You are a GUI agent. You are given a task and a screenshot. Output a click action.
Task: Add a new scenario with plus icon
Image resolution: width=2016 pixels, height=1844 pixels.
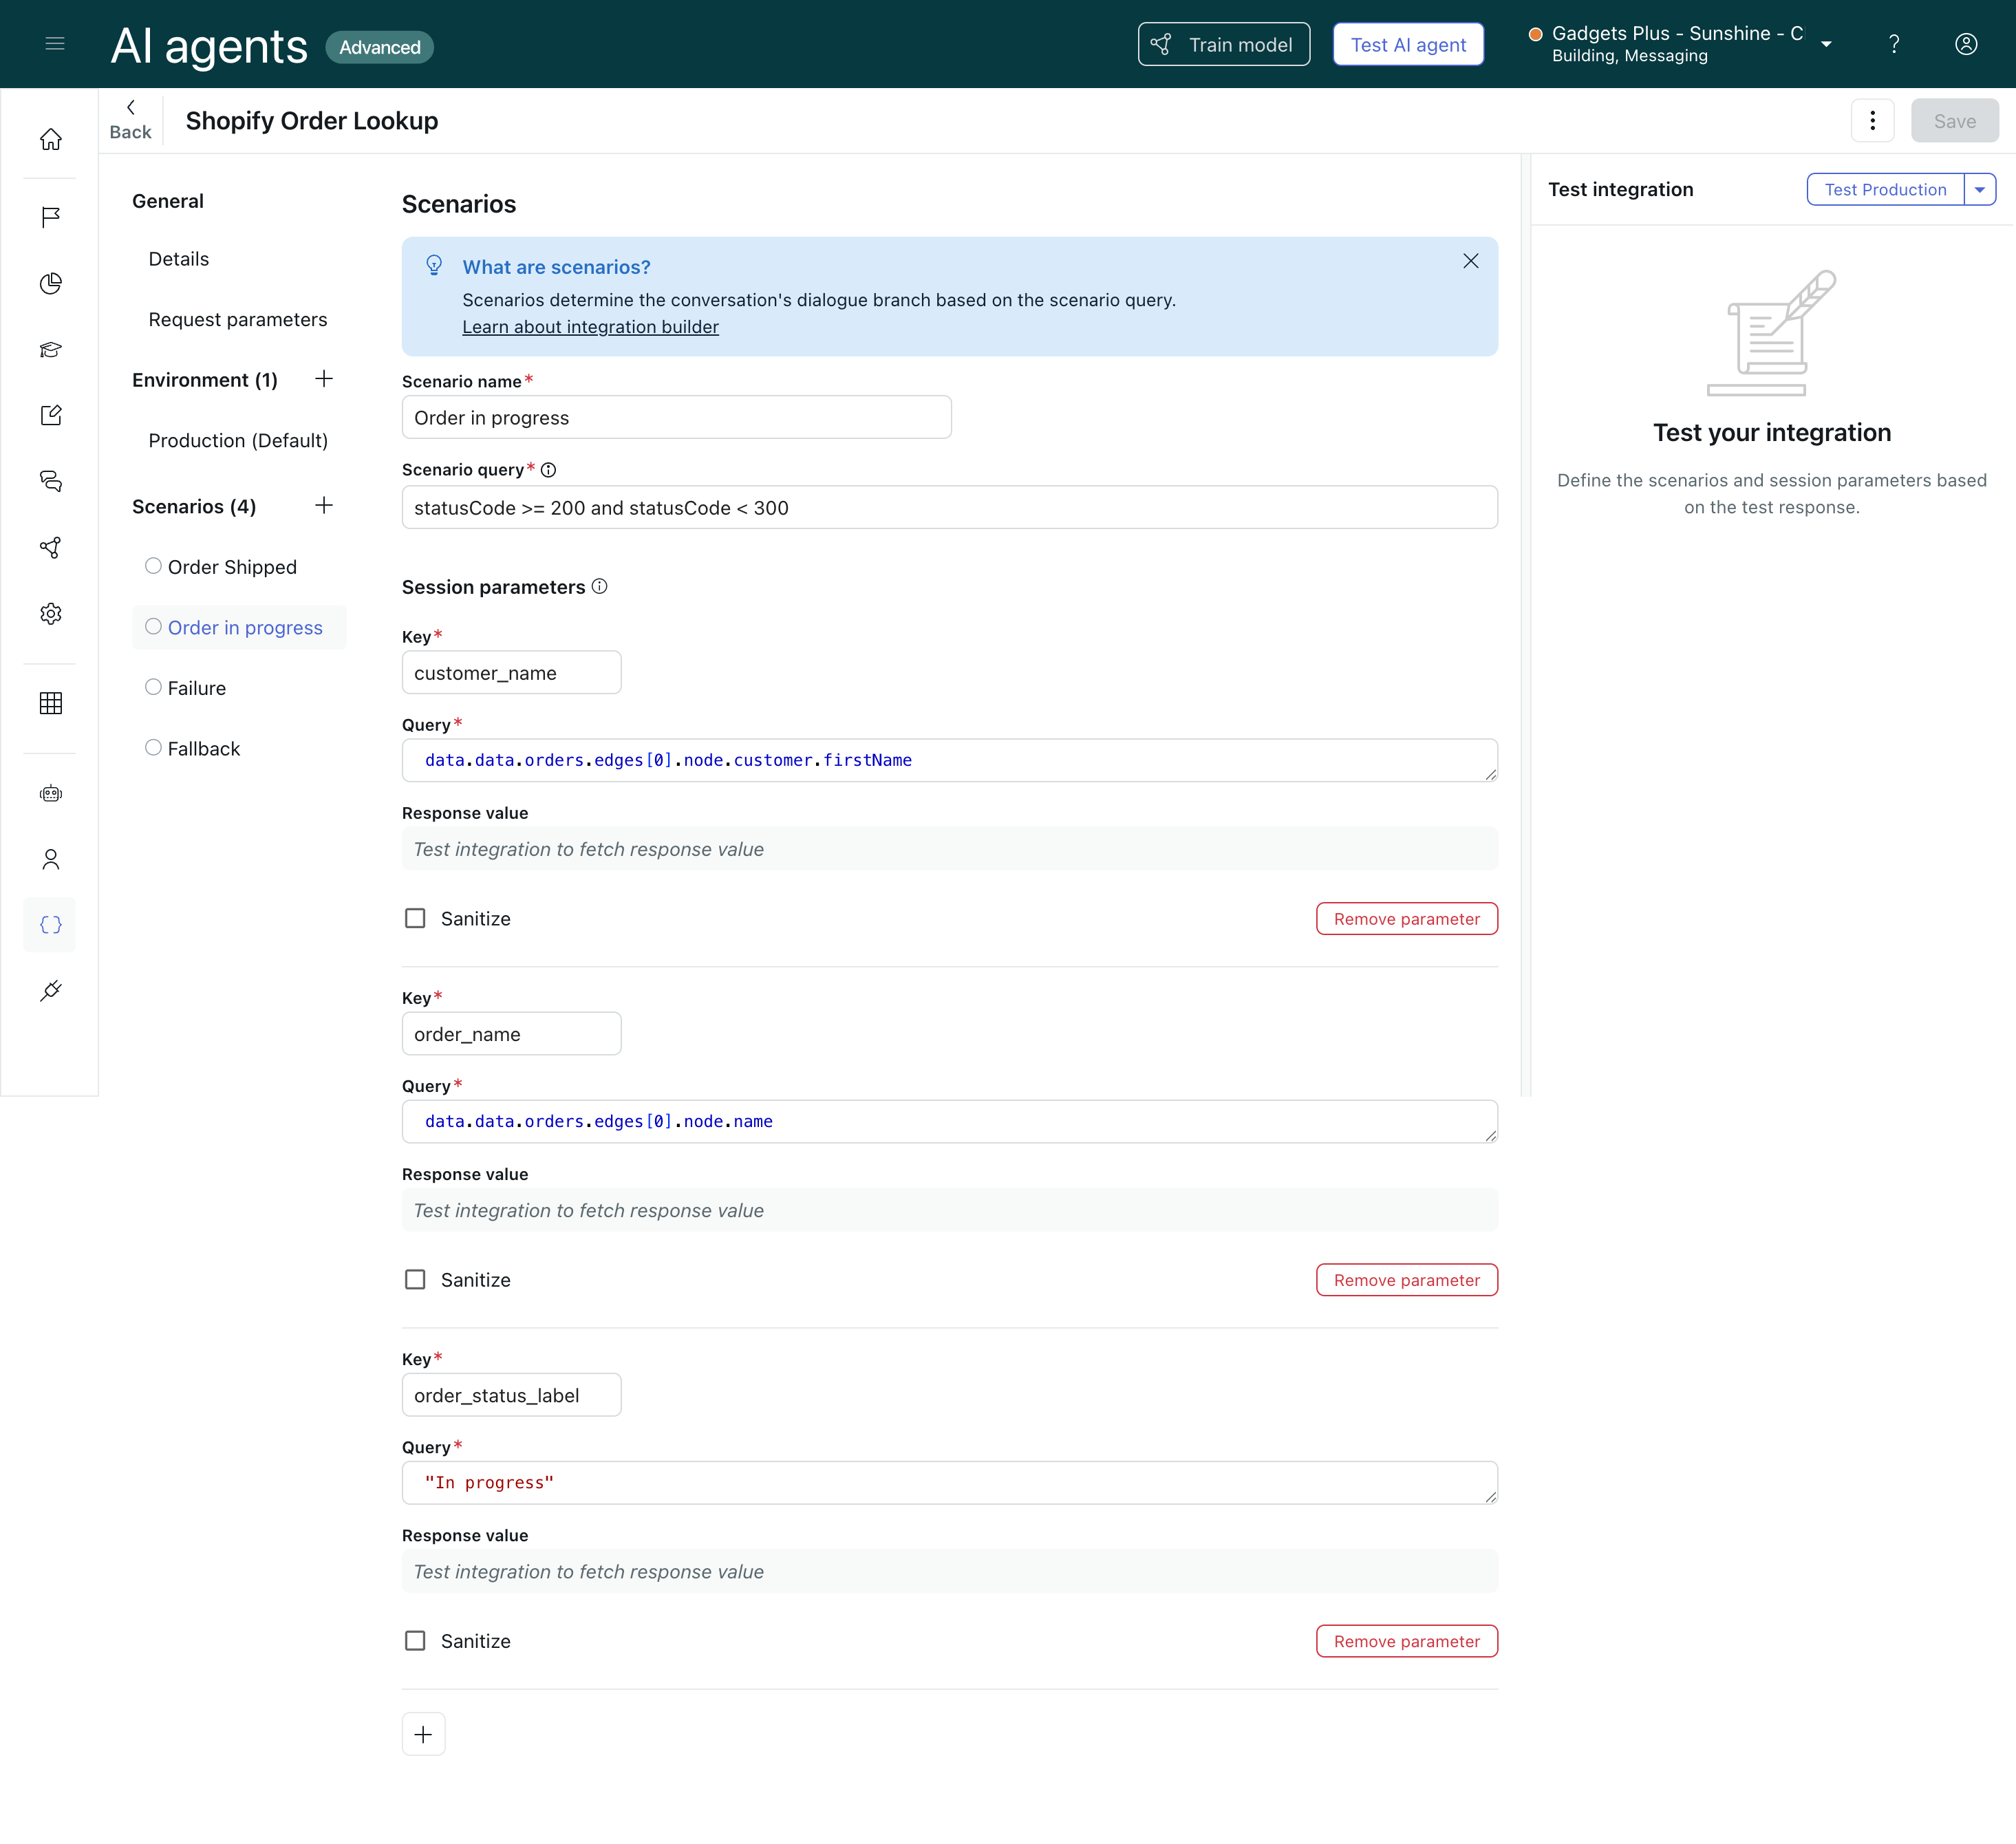point(324,506)
